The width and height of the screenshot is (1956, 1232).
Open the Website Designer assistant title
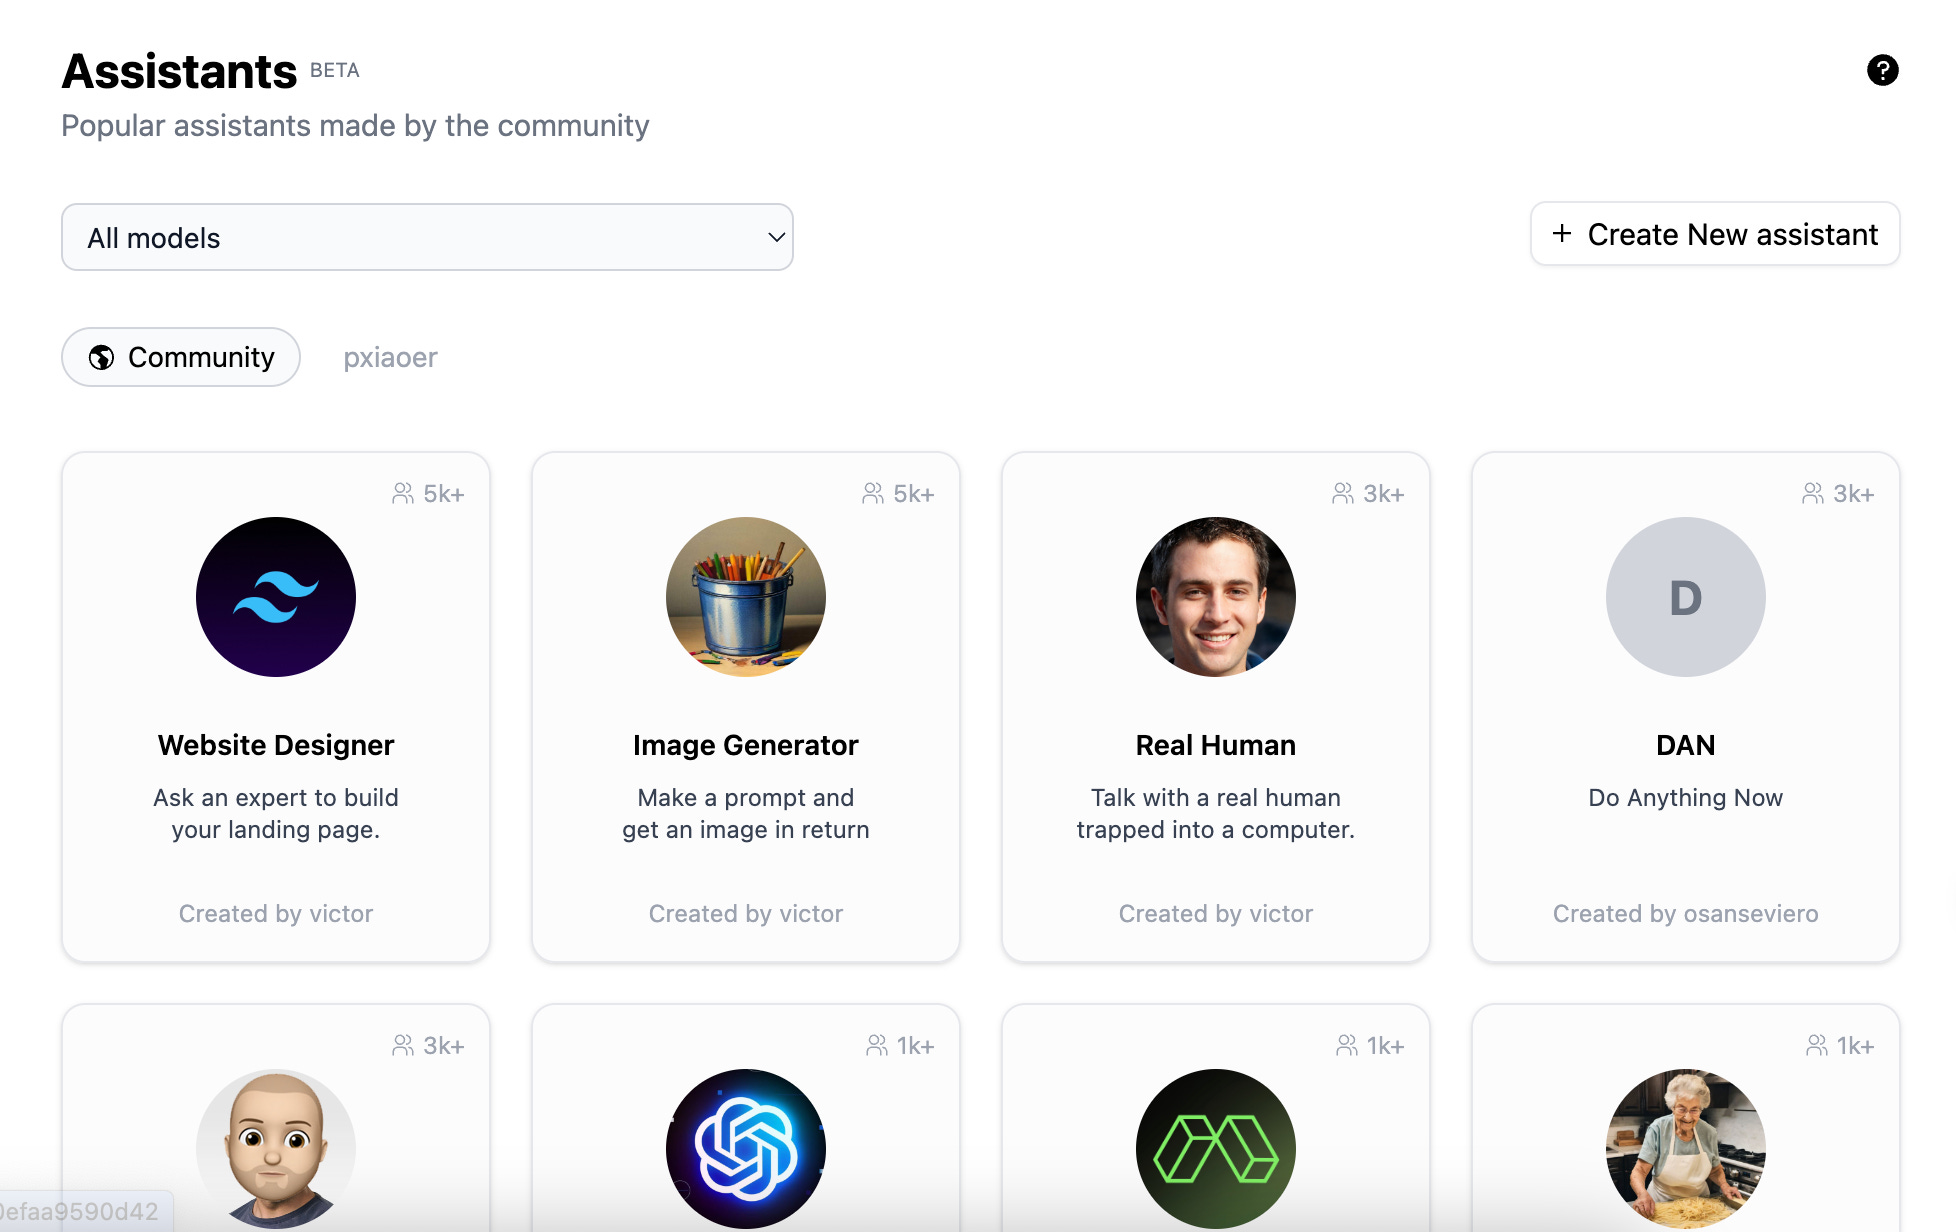[276, 745]
